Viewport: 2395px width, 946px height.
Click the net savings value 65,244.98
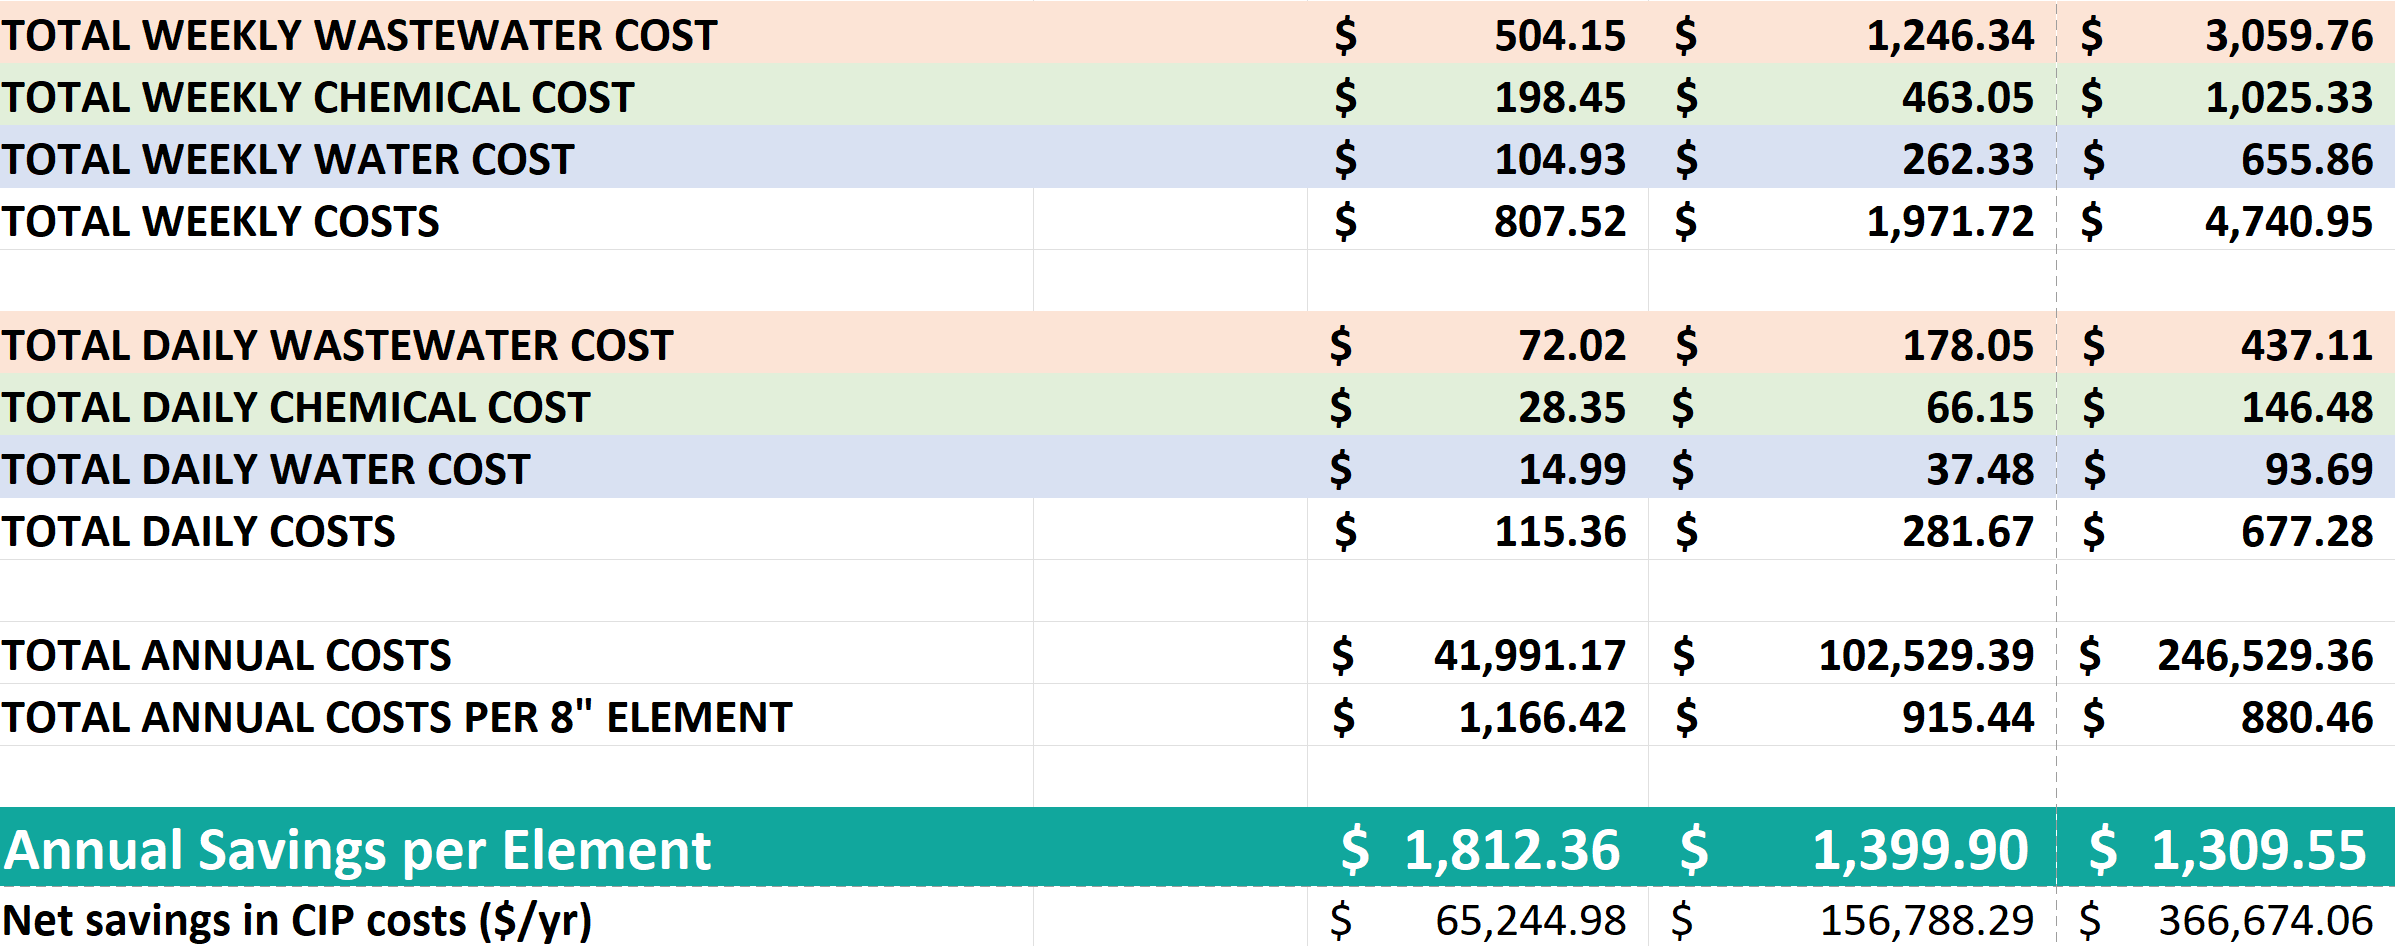tap(1531, 920)
